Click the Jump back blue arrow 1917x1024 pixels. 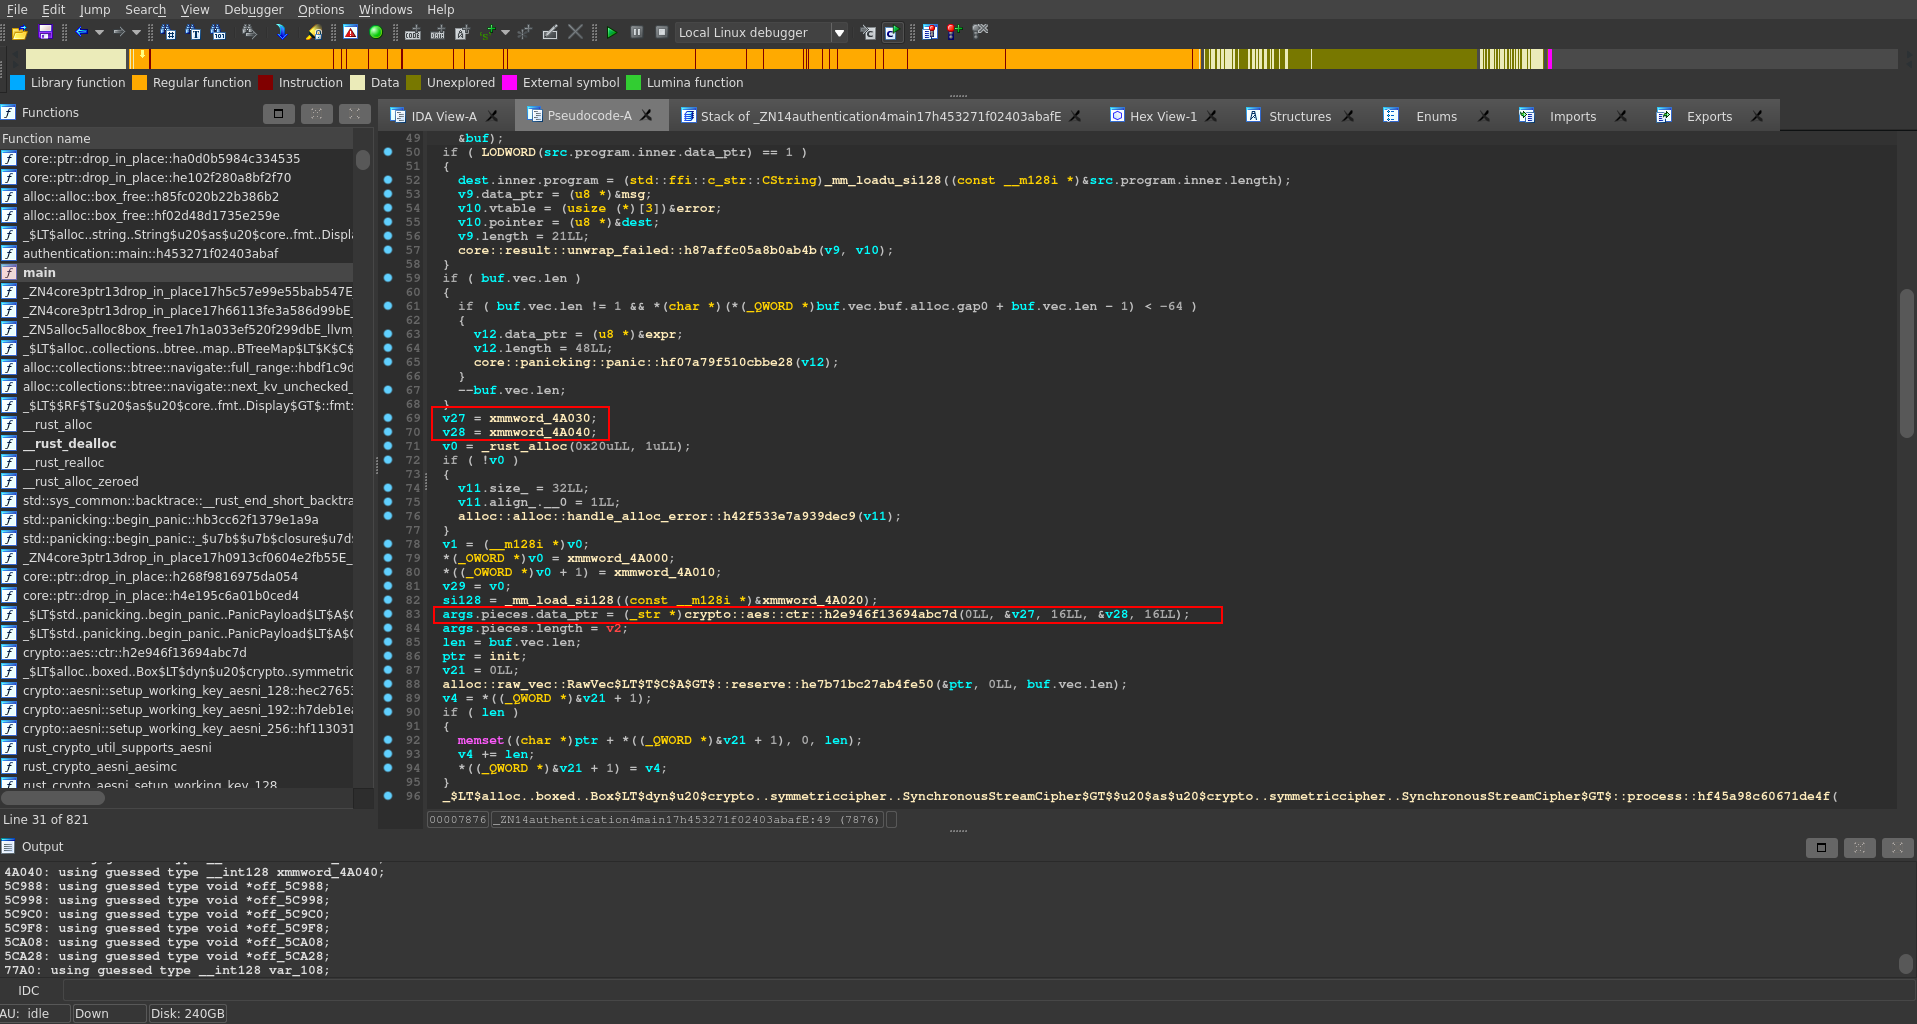82,33
